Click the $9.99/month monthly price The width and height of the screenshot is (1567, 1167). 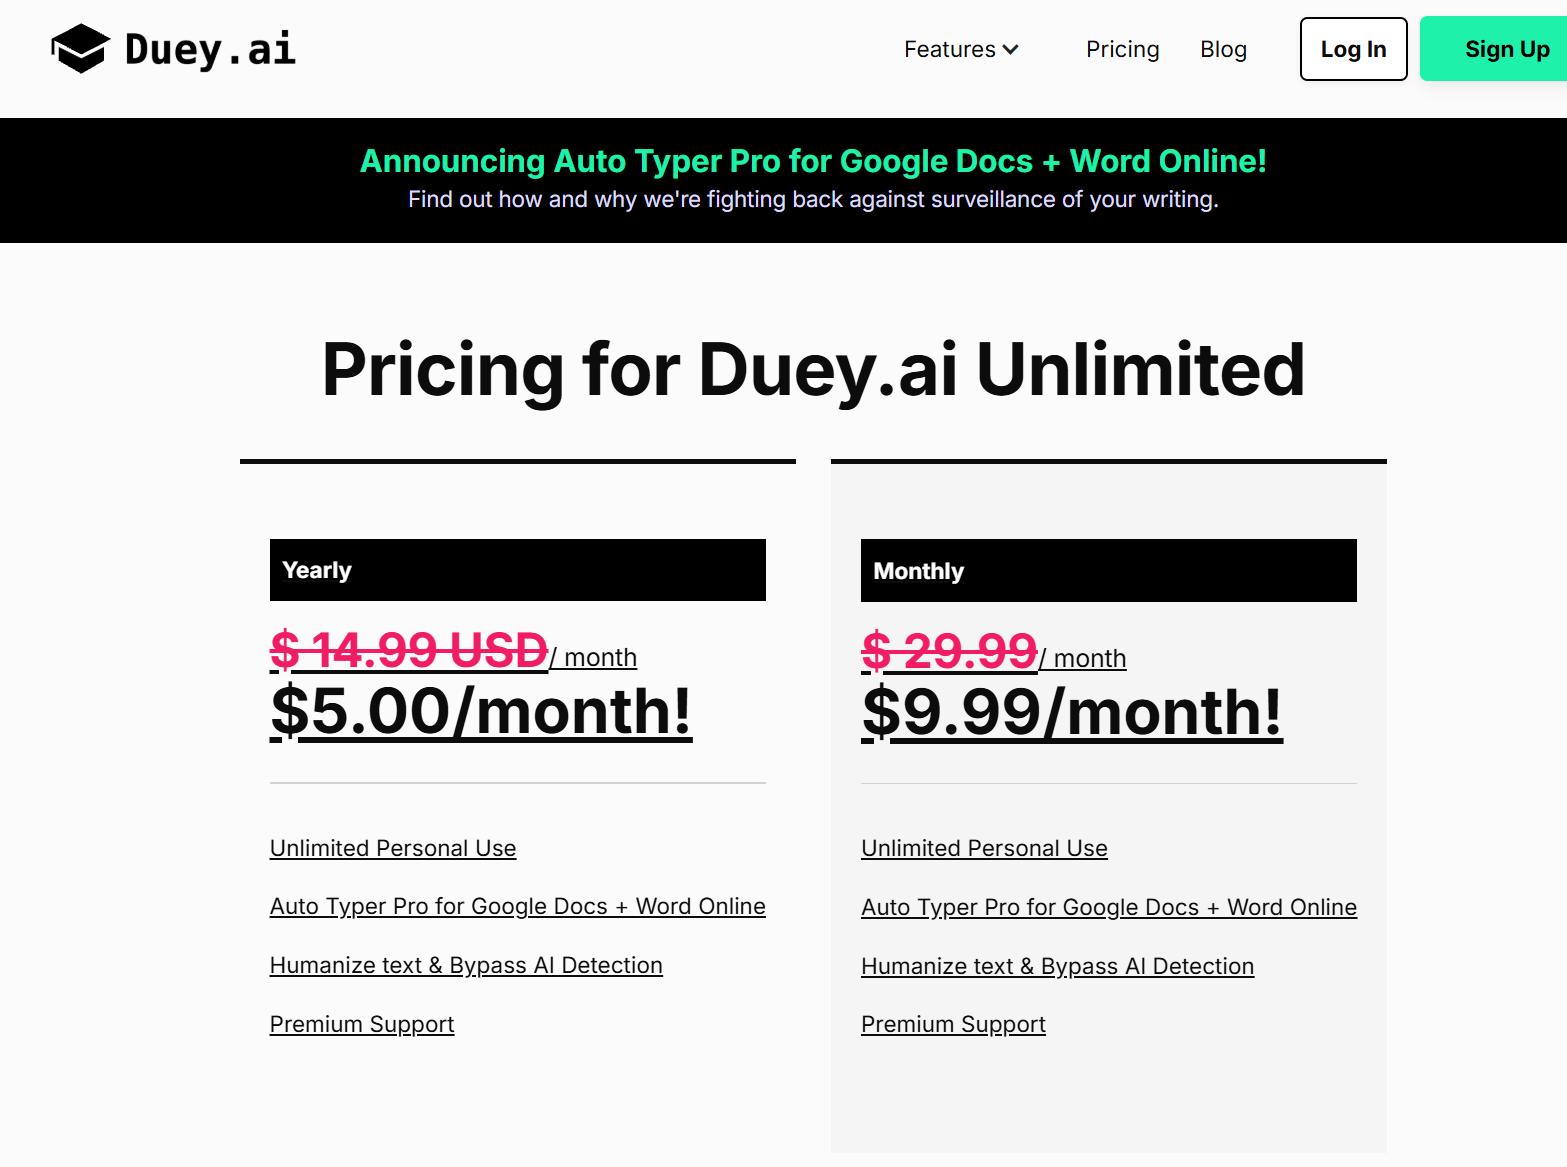(x=1071, y=711)
